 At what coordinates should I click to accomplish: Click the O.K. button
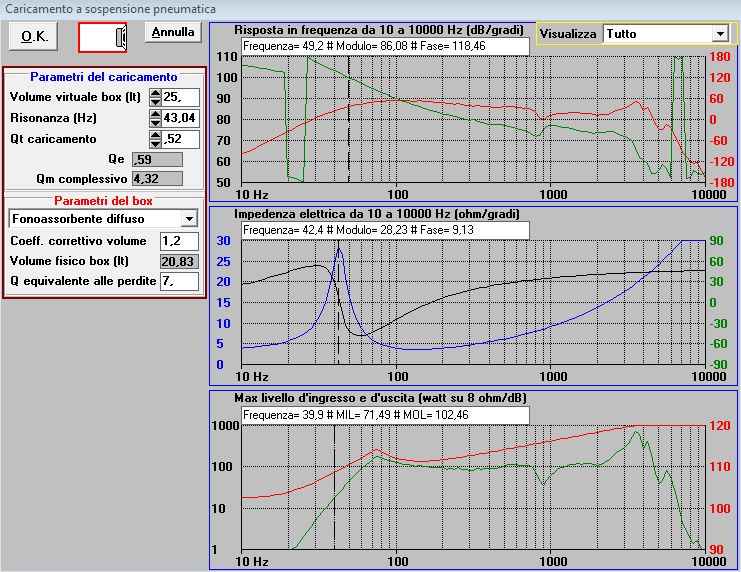pos(33,36)
